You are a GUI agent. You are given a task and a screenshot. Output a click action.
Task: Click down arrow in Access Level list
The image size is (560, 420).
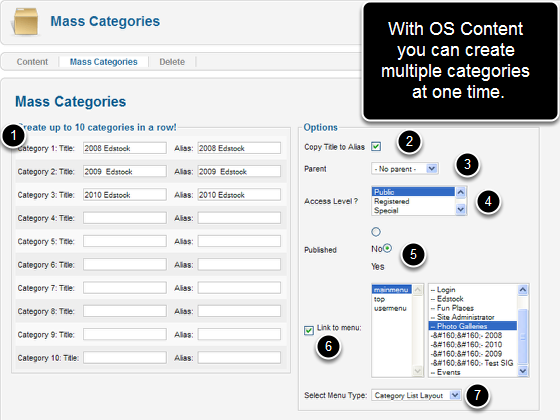[x=461, y=209]
